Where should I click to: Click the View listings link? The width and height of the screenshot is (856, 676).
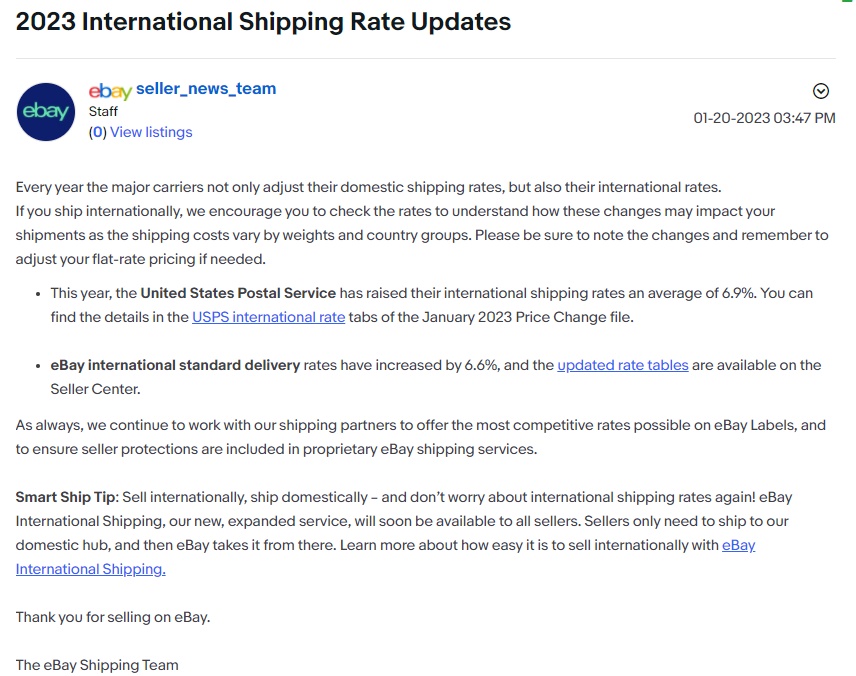coord(153,132)
